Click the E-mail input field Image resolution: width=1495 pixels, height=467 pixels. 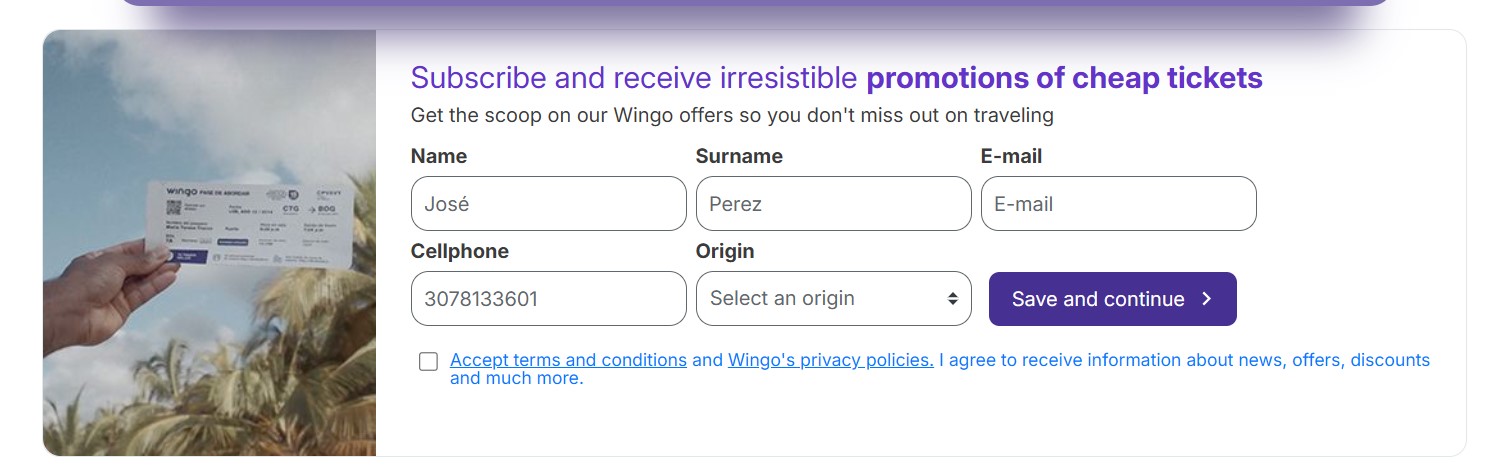click(x=1118, y=204)
